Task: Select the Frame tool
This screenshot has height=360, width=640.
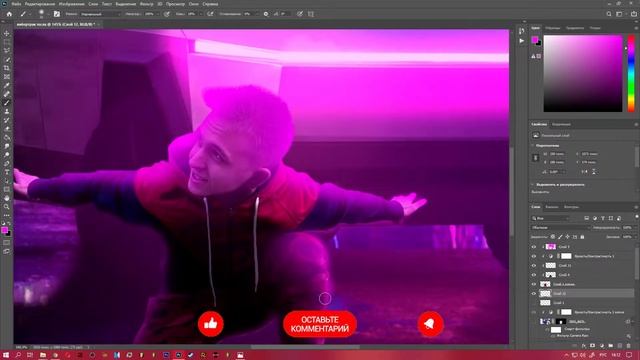Action: [7, 77]
